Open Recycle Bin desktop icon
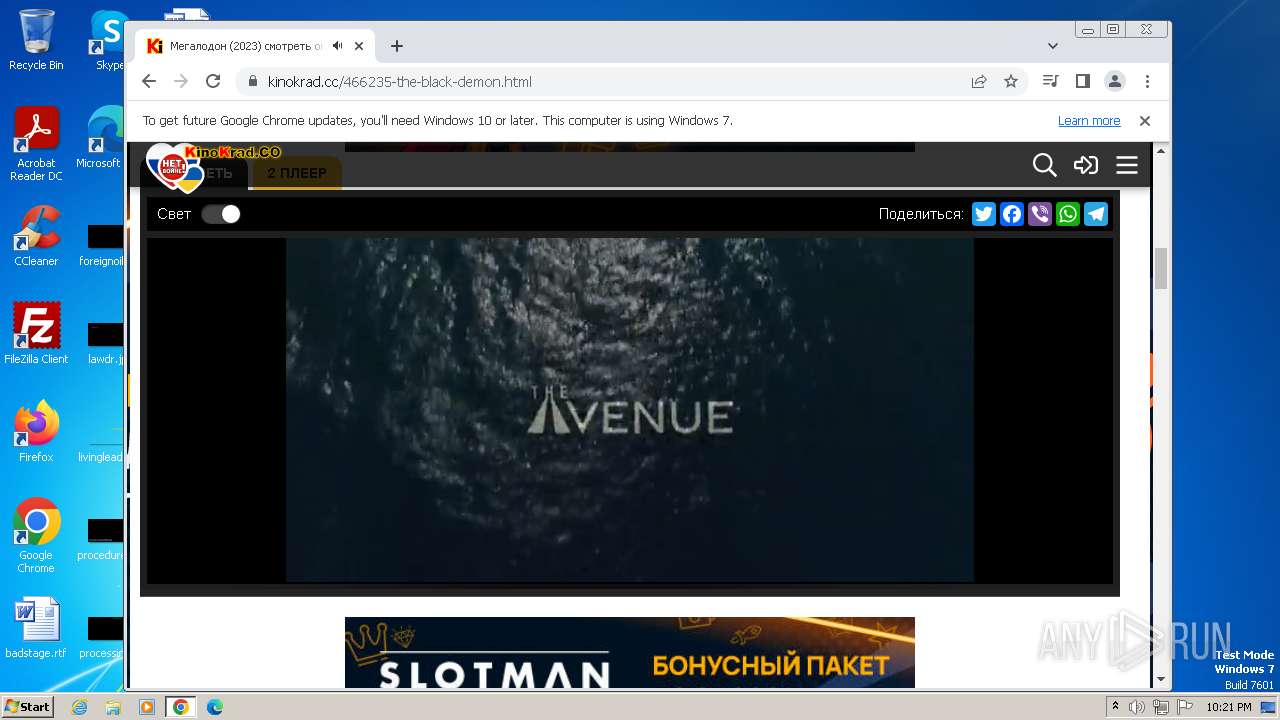 36,40
